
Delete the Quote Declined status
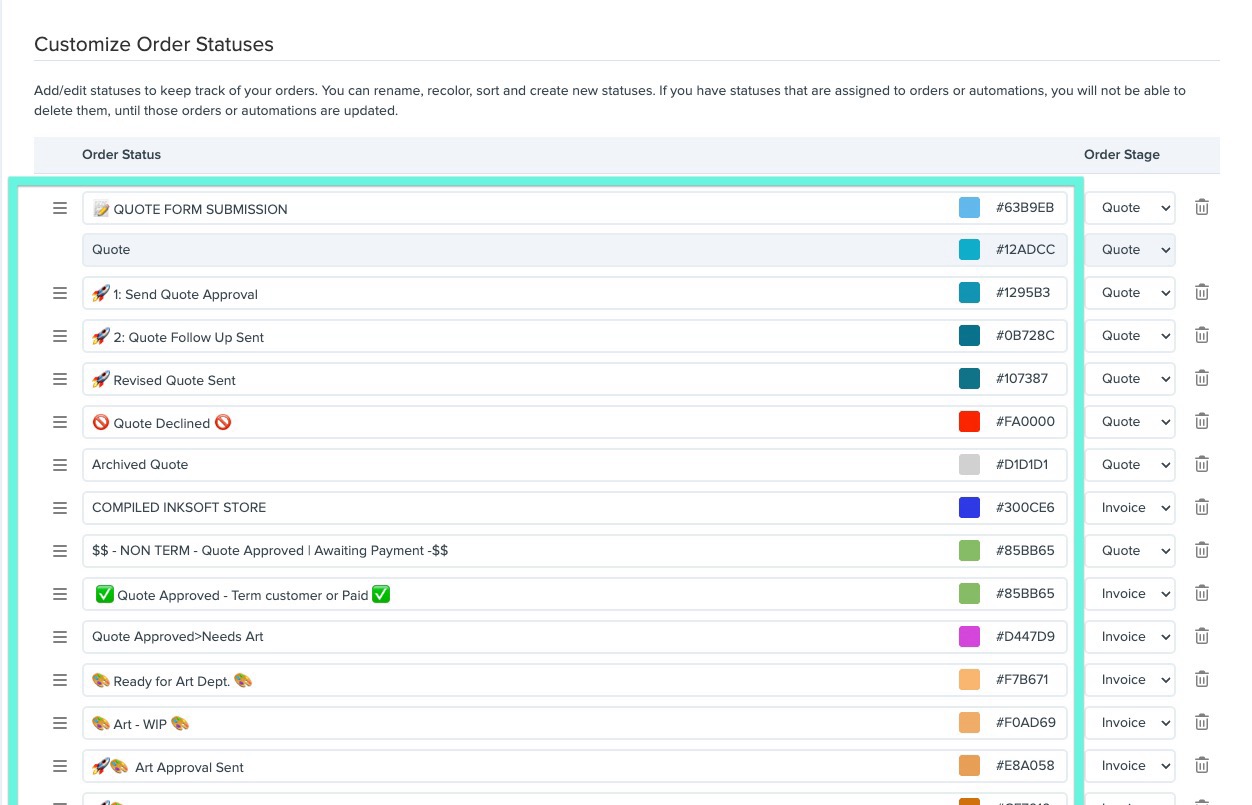(x=1202, y=421)
